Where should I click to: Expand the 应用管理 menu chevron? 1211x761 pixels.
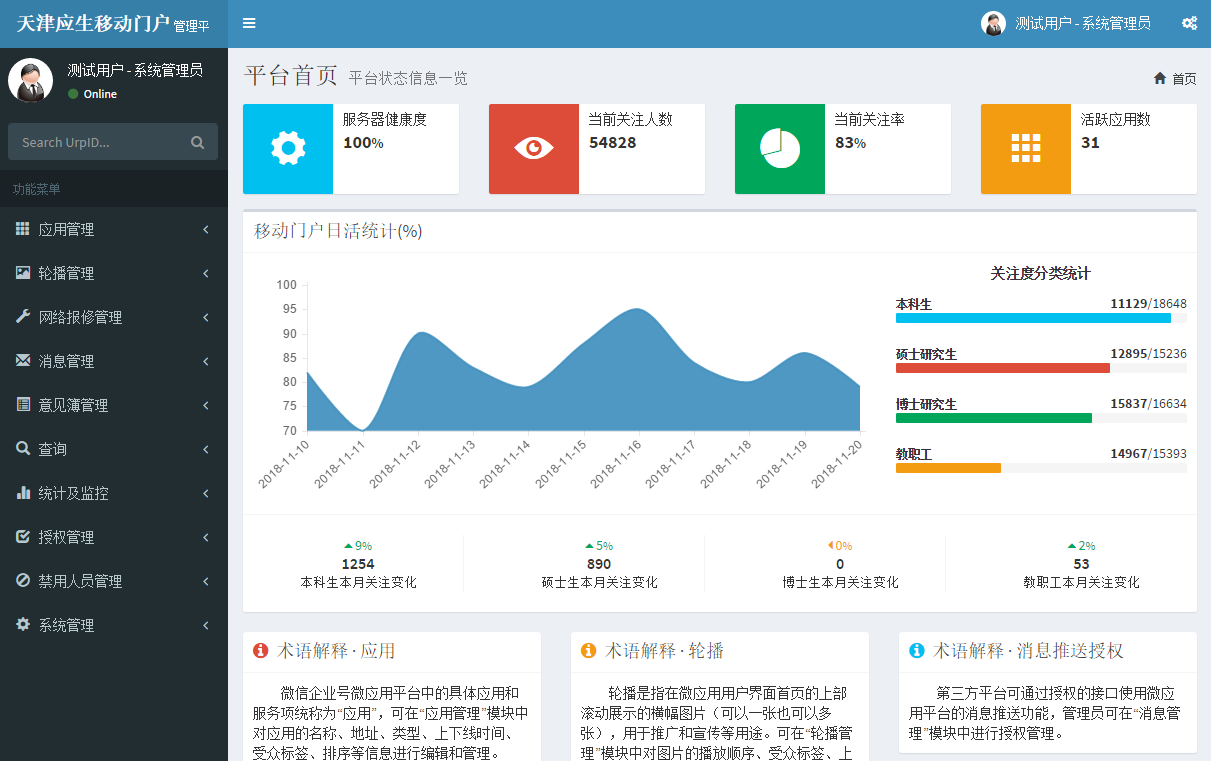[x=205, y=230]
